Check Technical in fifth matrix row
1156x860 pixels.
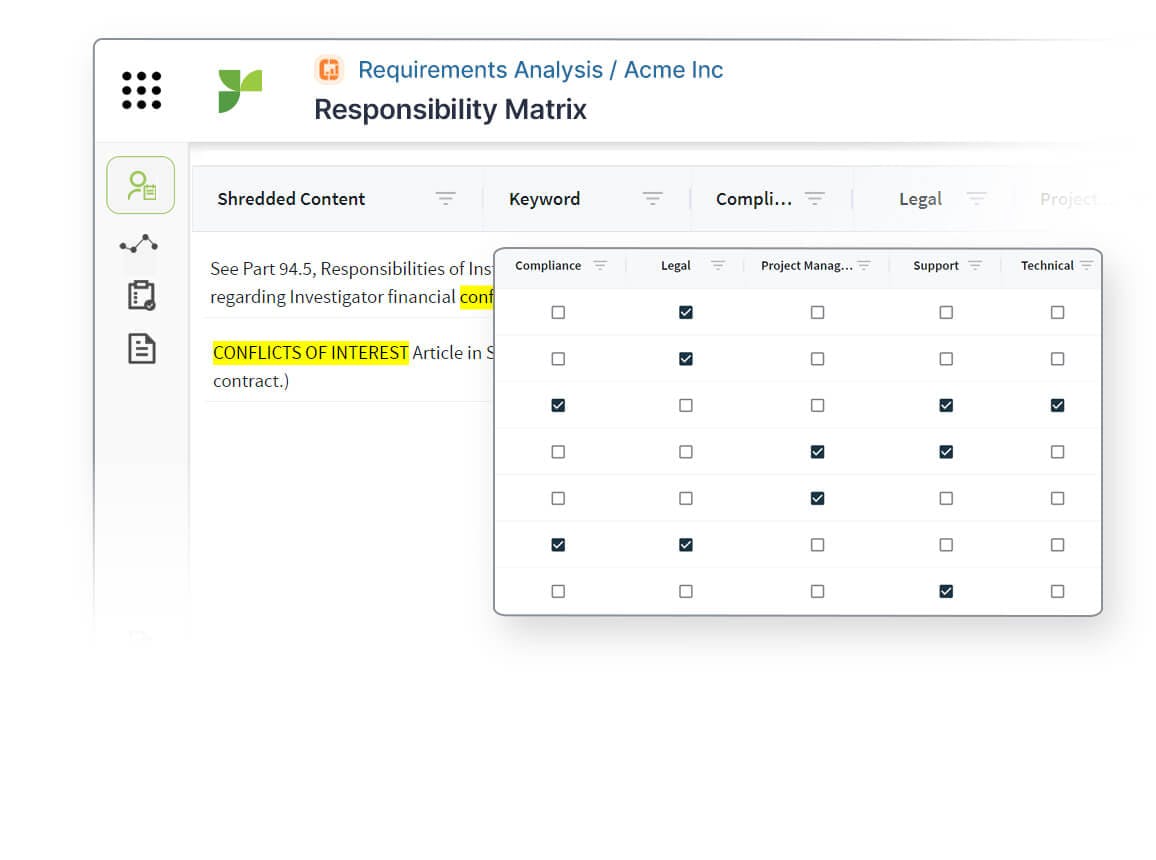[1057, 498]
